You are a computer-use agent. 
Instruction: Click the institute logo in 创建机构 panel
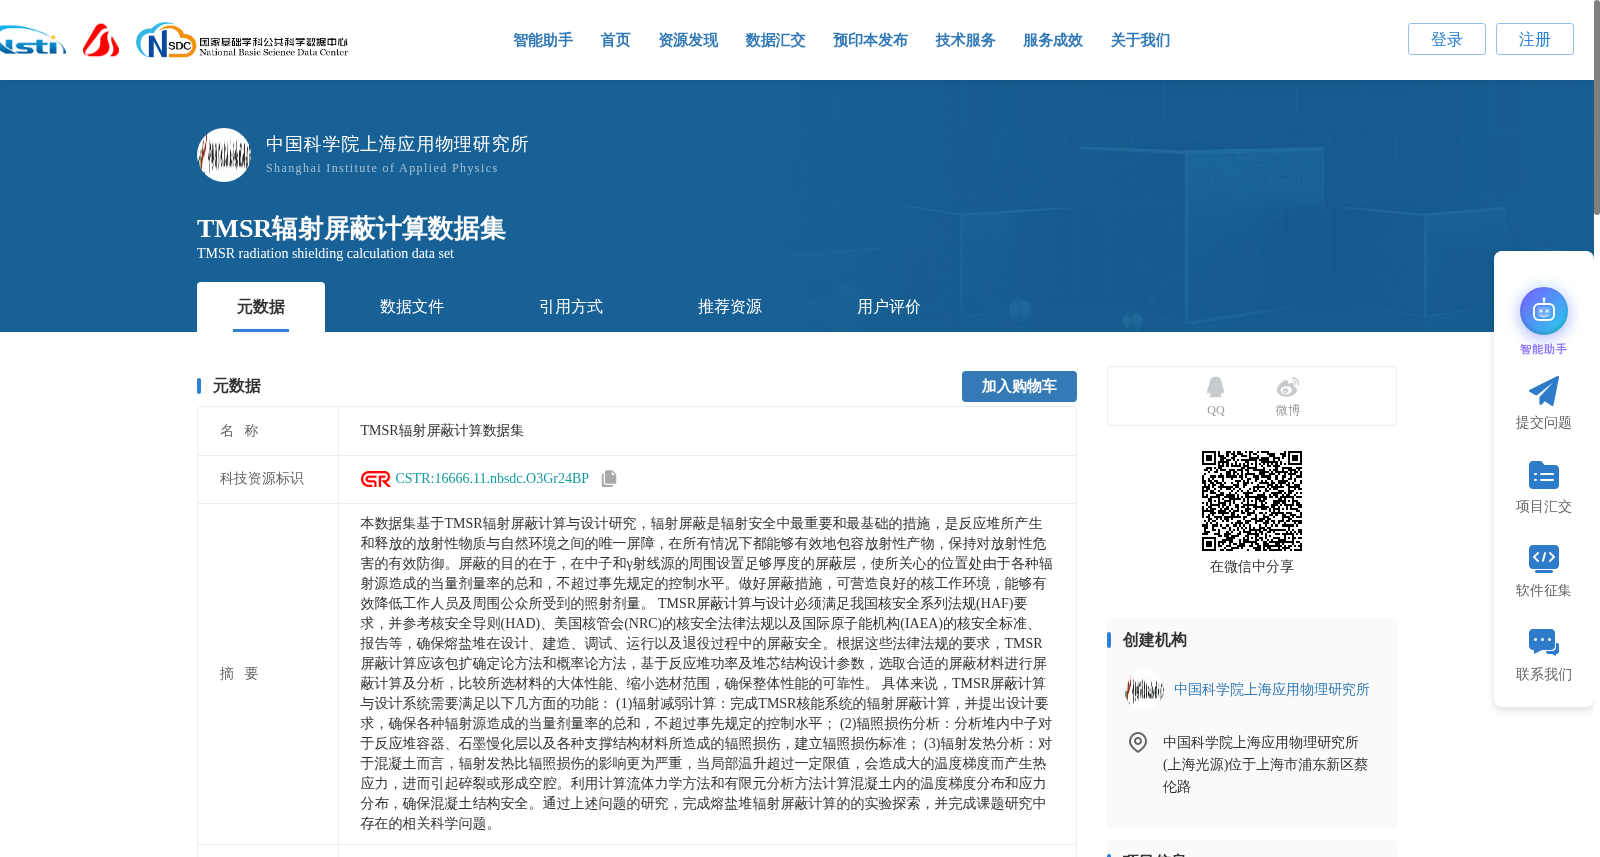pyautogui.click(x=1144, y=690)
